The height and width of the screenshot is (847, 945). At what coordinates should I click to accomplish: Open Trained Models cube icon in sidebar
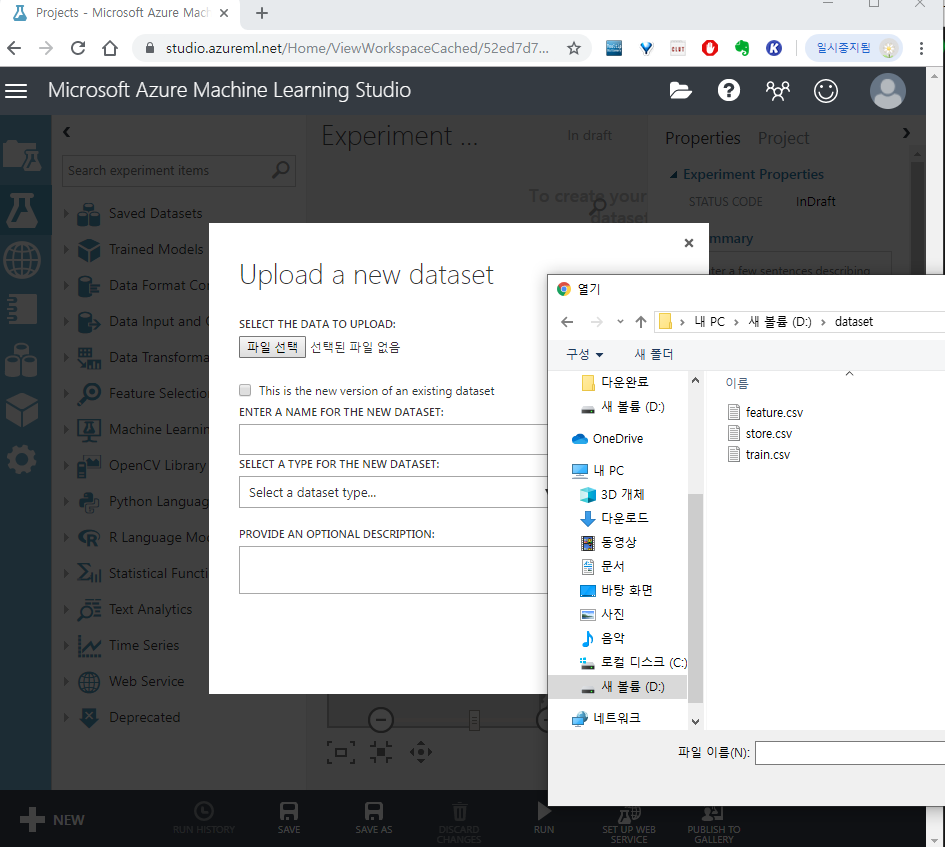click(22, 410)
